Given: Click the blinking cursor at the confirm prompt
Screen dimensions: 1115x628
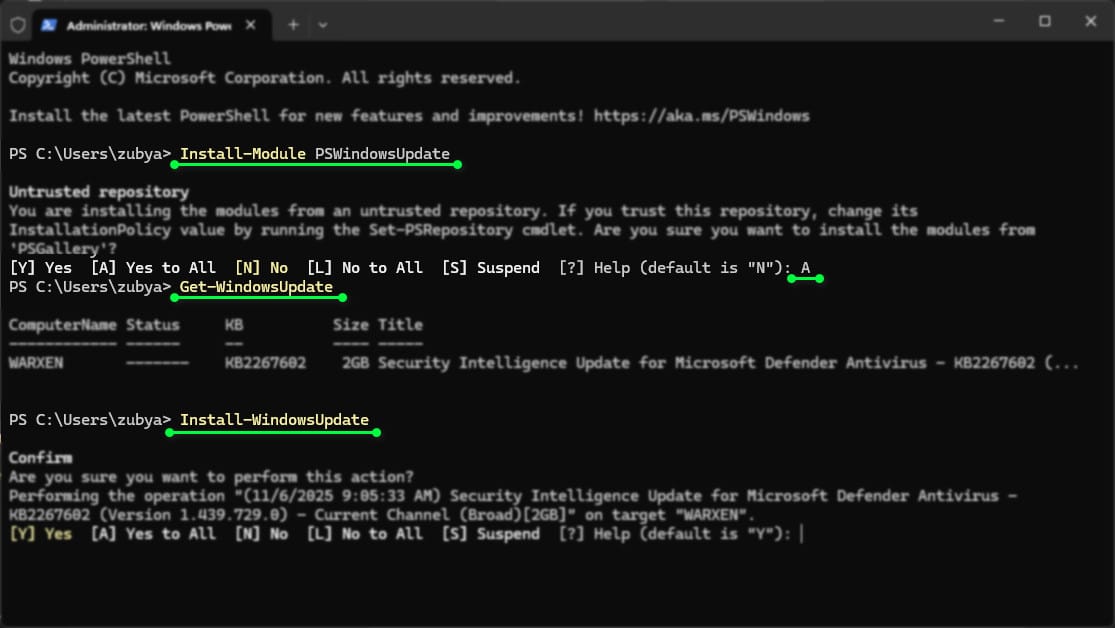Looking at the screenshot, I should [801, 533].
